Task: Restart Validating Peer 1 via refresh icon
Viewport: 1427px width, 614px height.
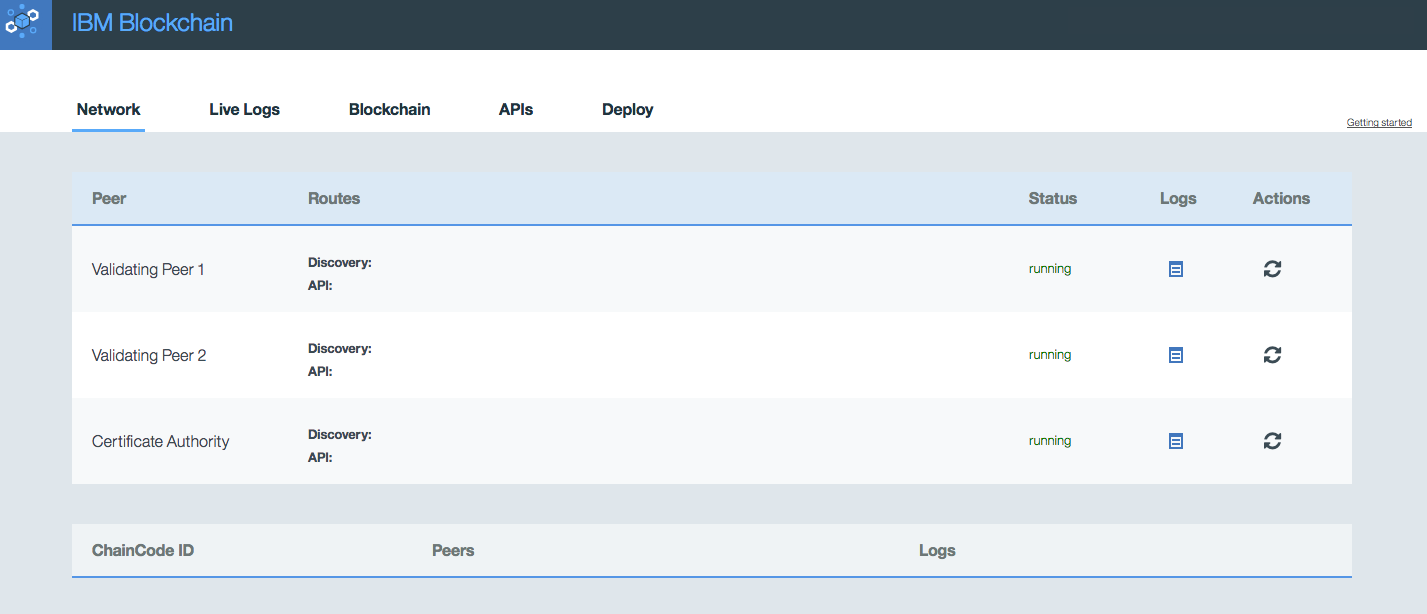Action: (1272, 269)
